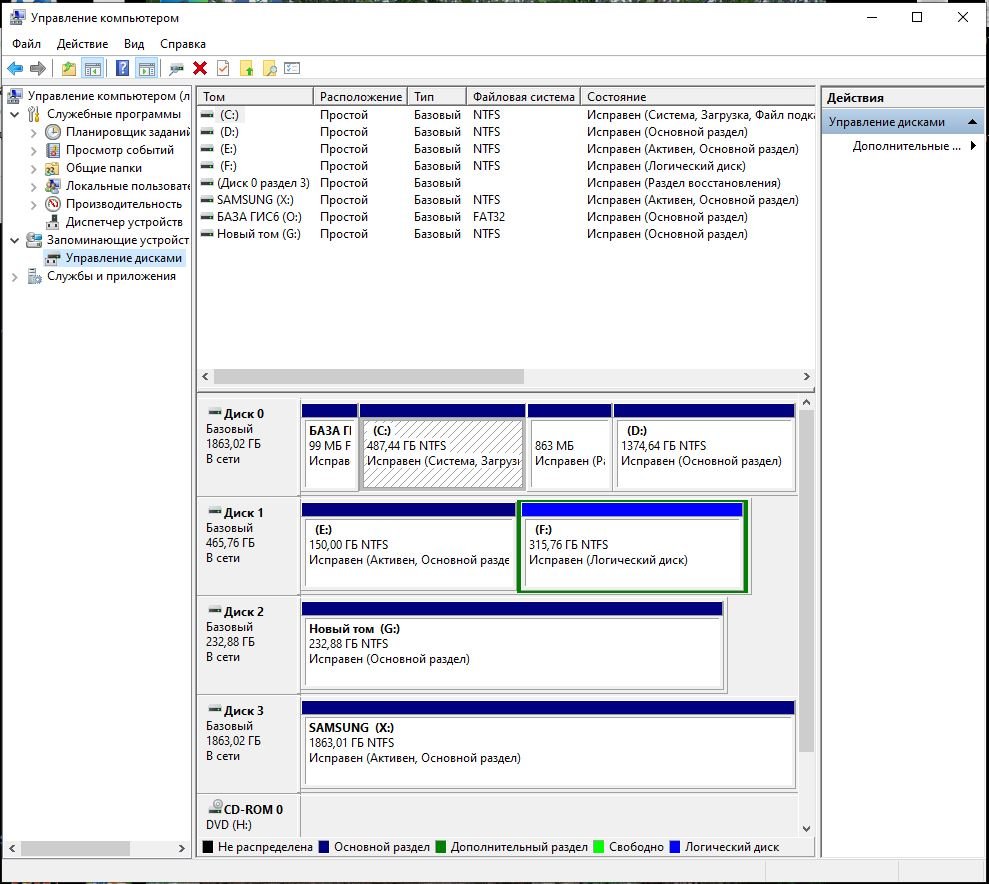Open the Действие menu
The image size is (989, 884).
tap(82, 44)
